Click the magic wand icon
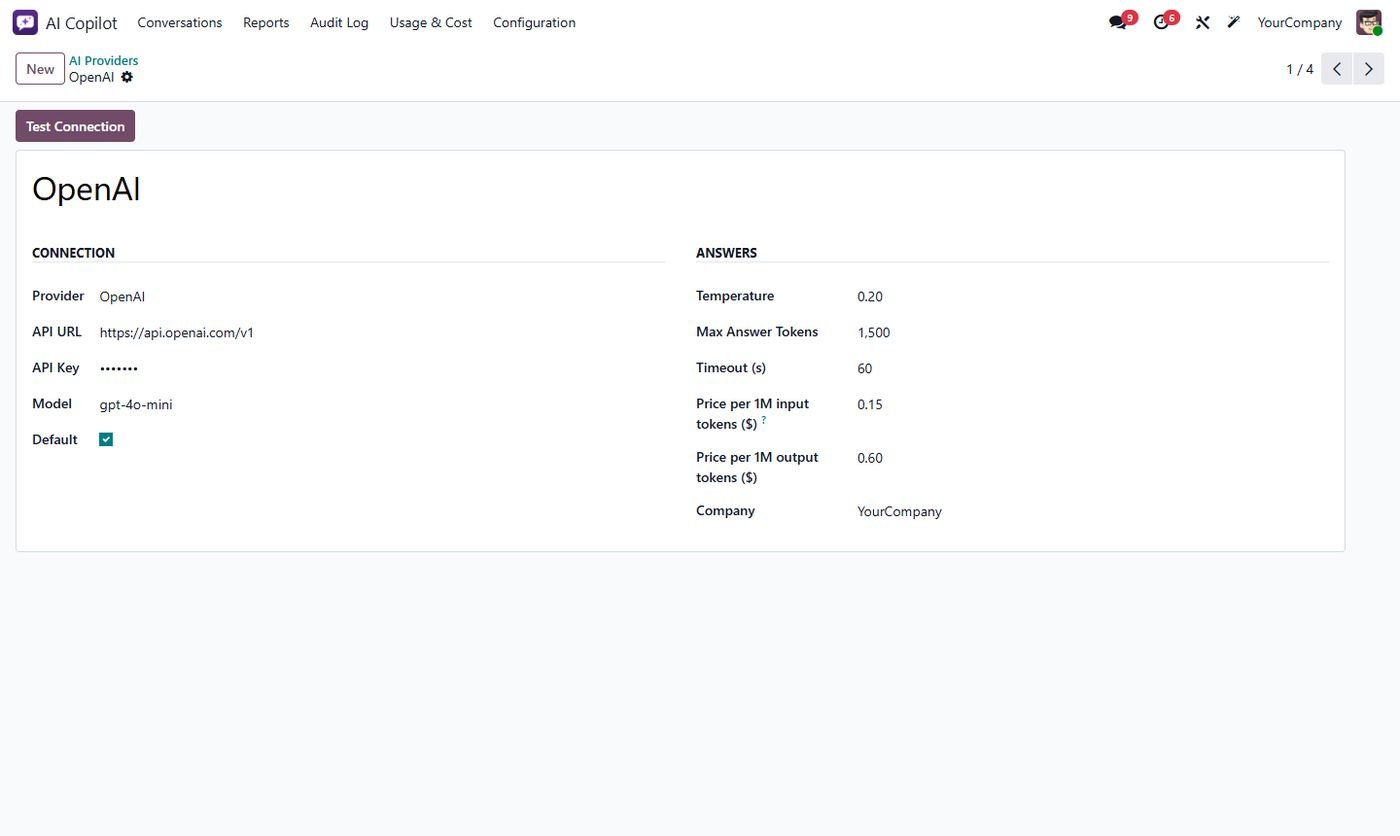The image size is (1400, 836). pos(1234,22)
